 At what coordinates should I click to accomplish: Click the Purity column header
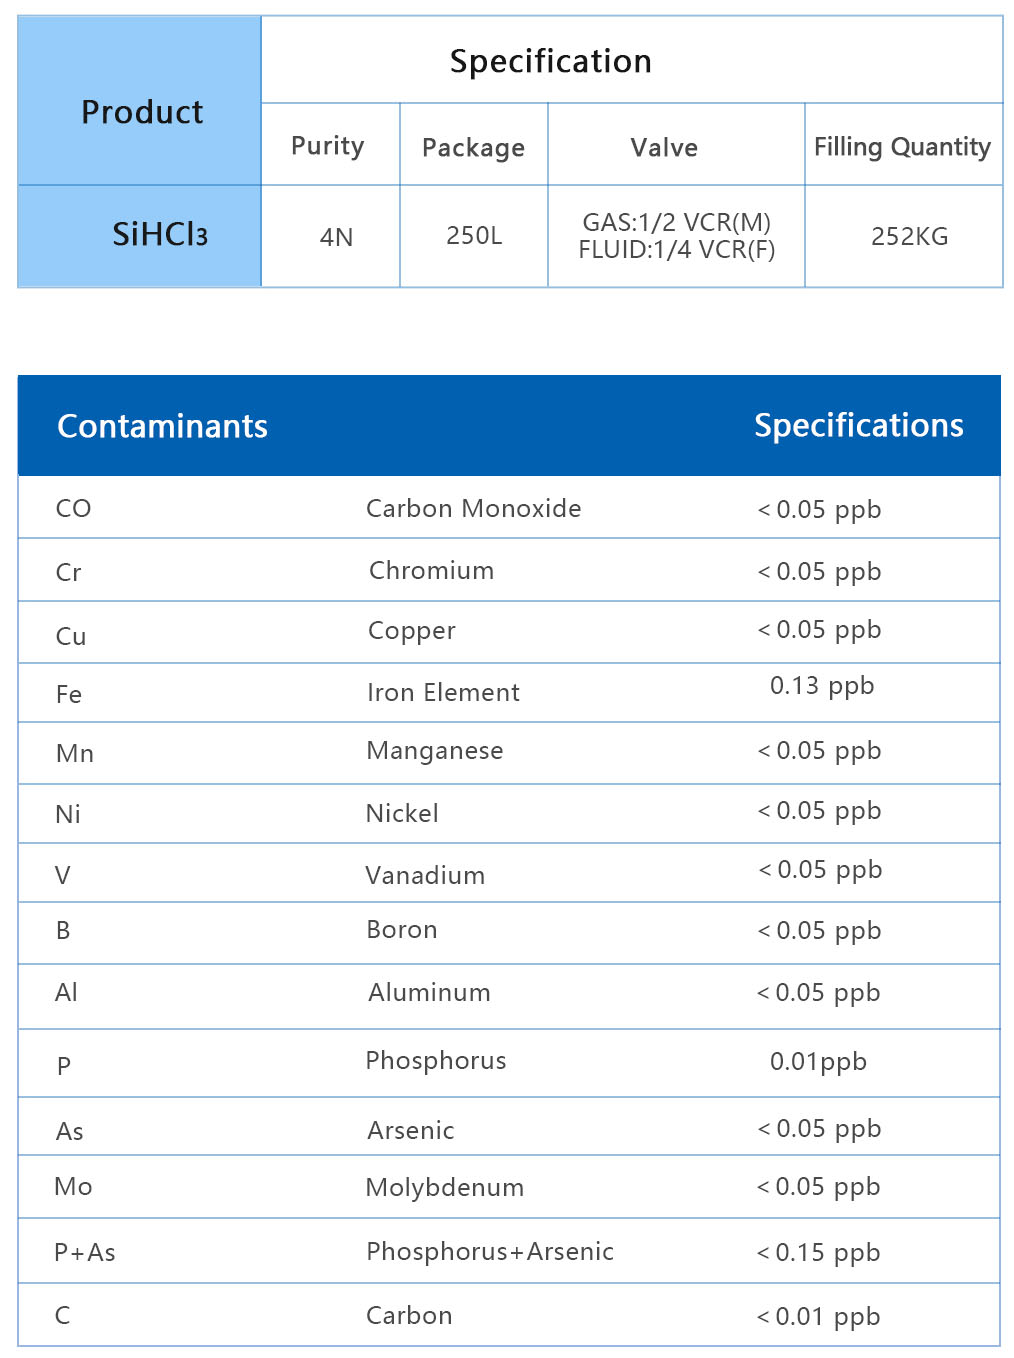tap(327, 146)
